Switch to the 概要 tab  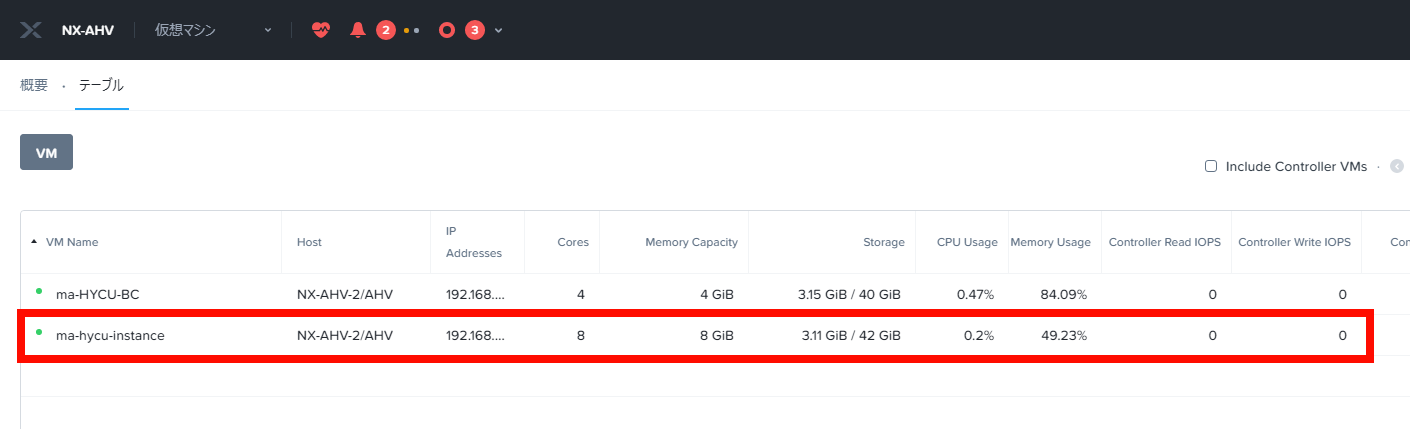[x=34, y=85]
